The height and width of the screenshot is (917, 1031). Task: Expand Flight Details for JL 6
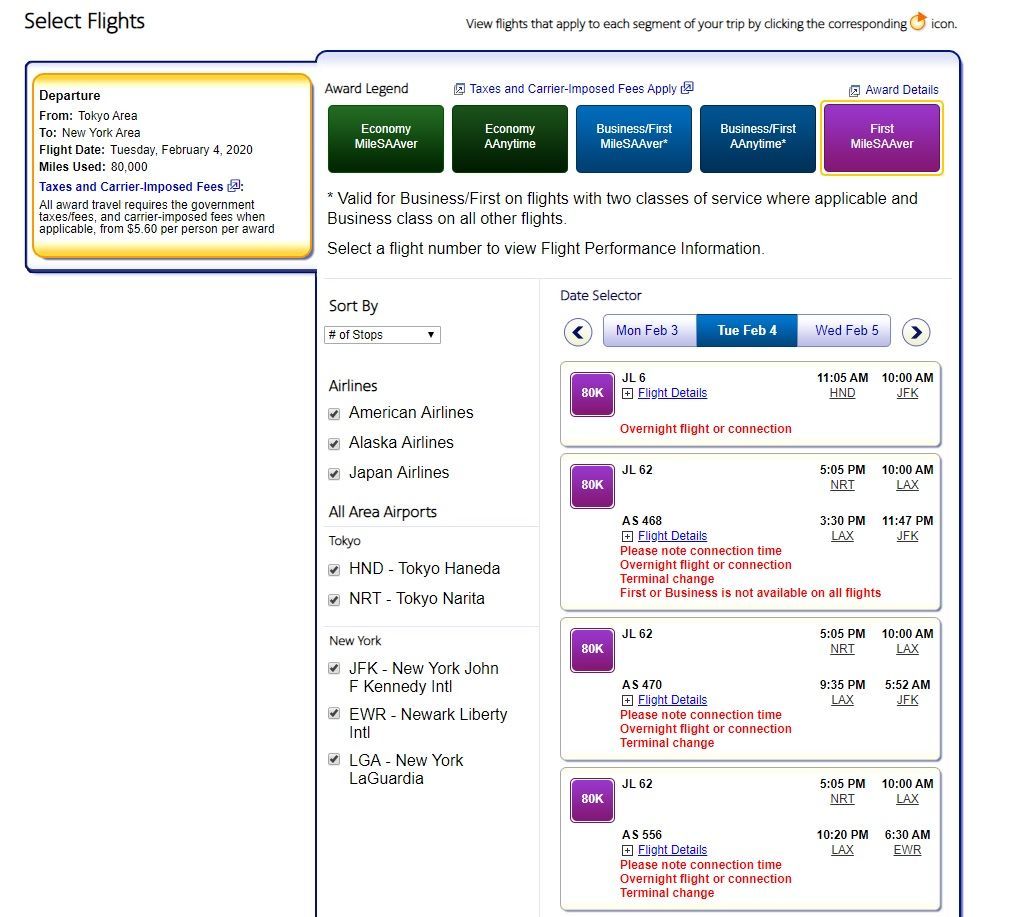pos(672,393)
